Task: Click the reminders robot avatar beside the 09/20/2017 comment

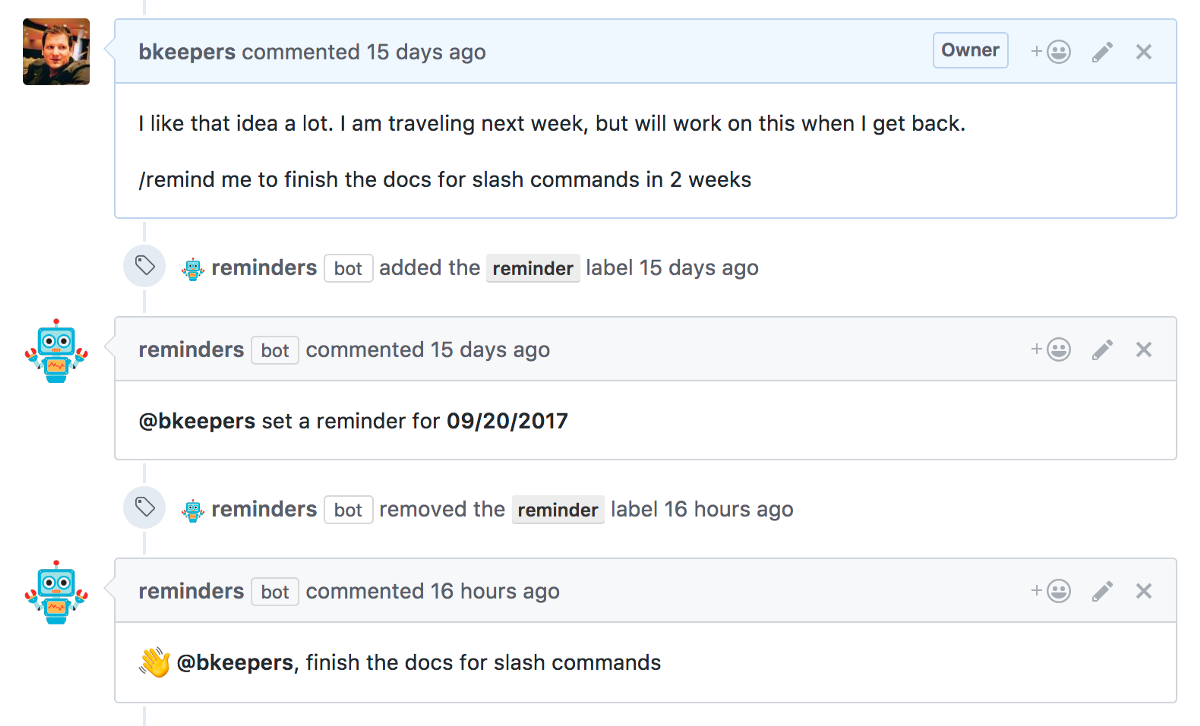Action: tap(56, 351)
